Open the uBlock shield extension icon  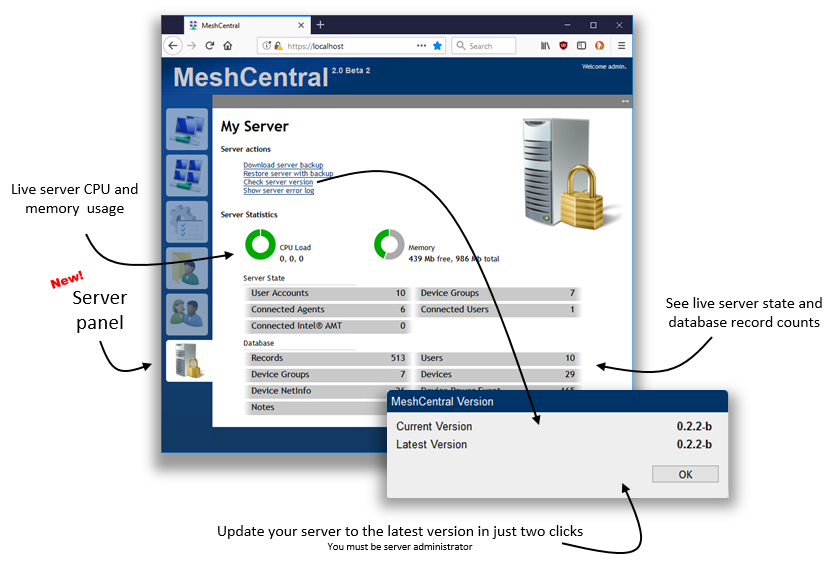click(x=563, y=46)
